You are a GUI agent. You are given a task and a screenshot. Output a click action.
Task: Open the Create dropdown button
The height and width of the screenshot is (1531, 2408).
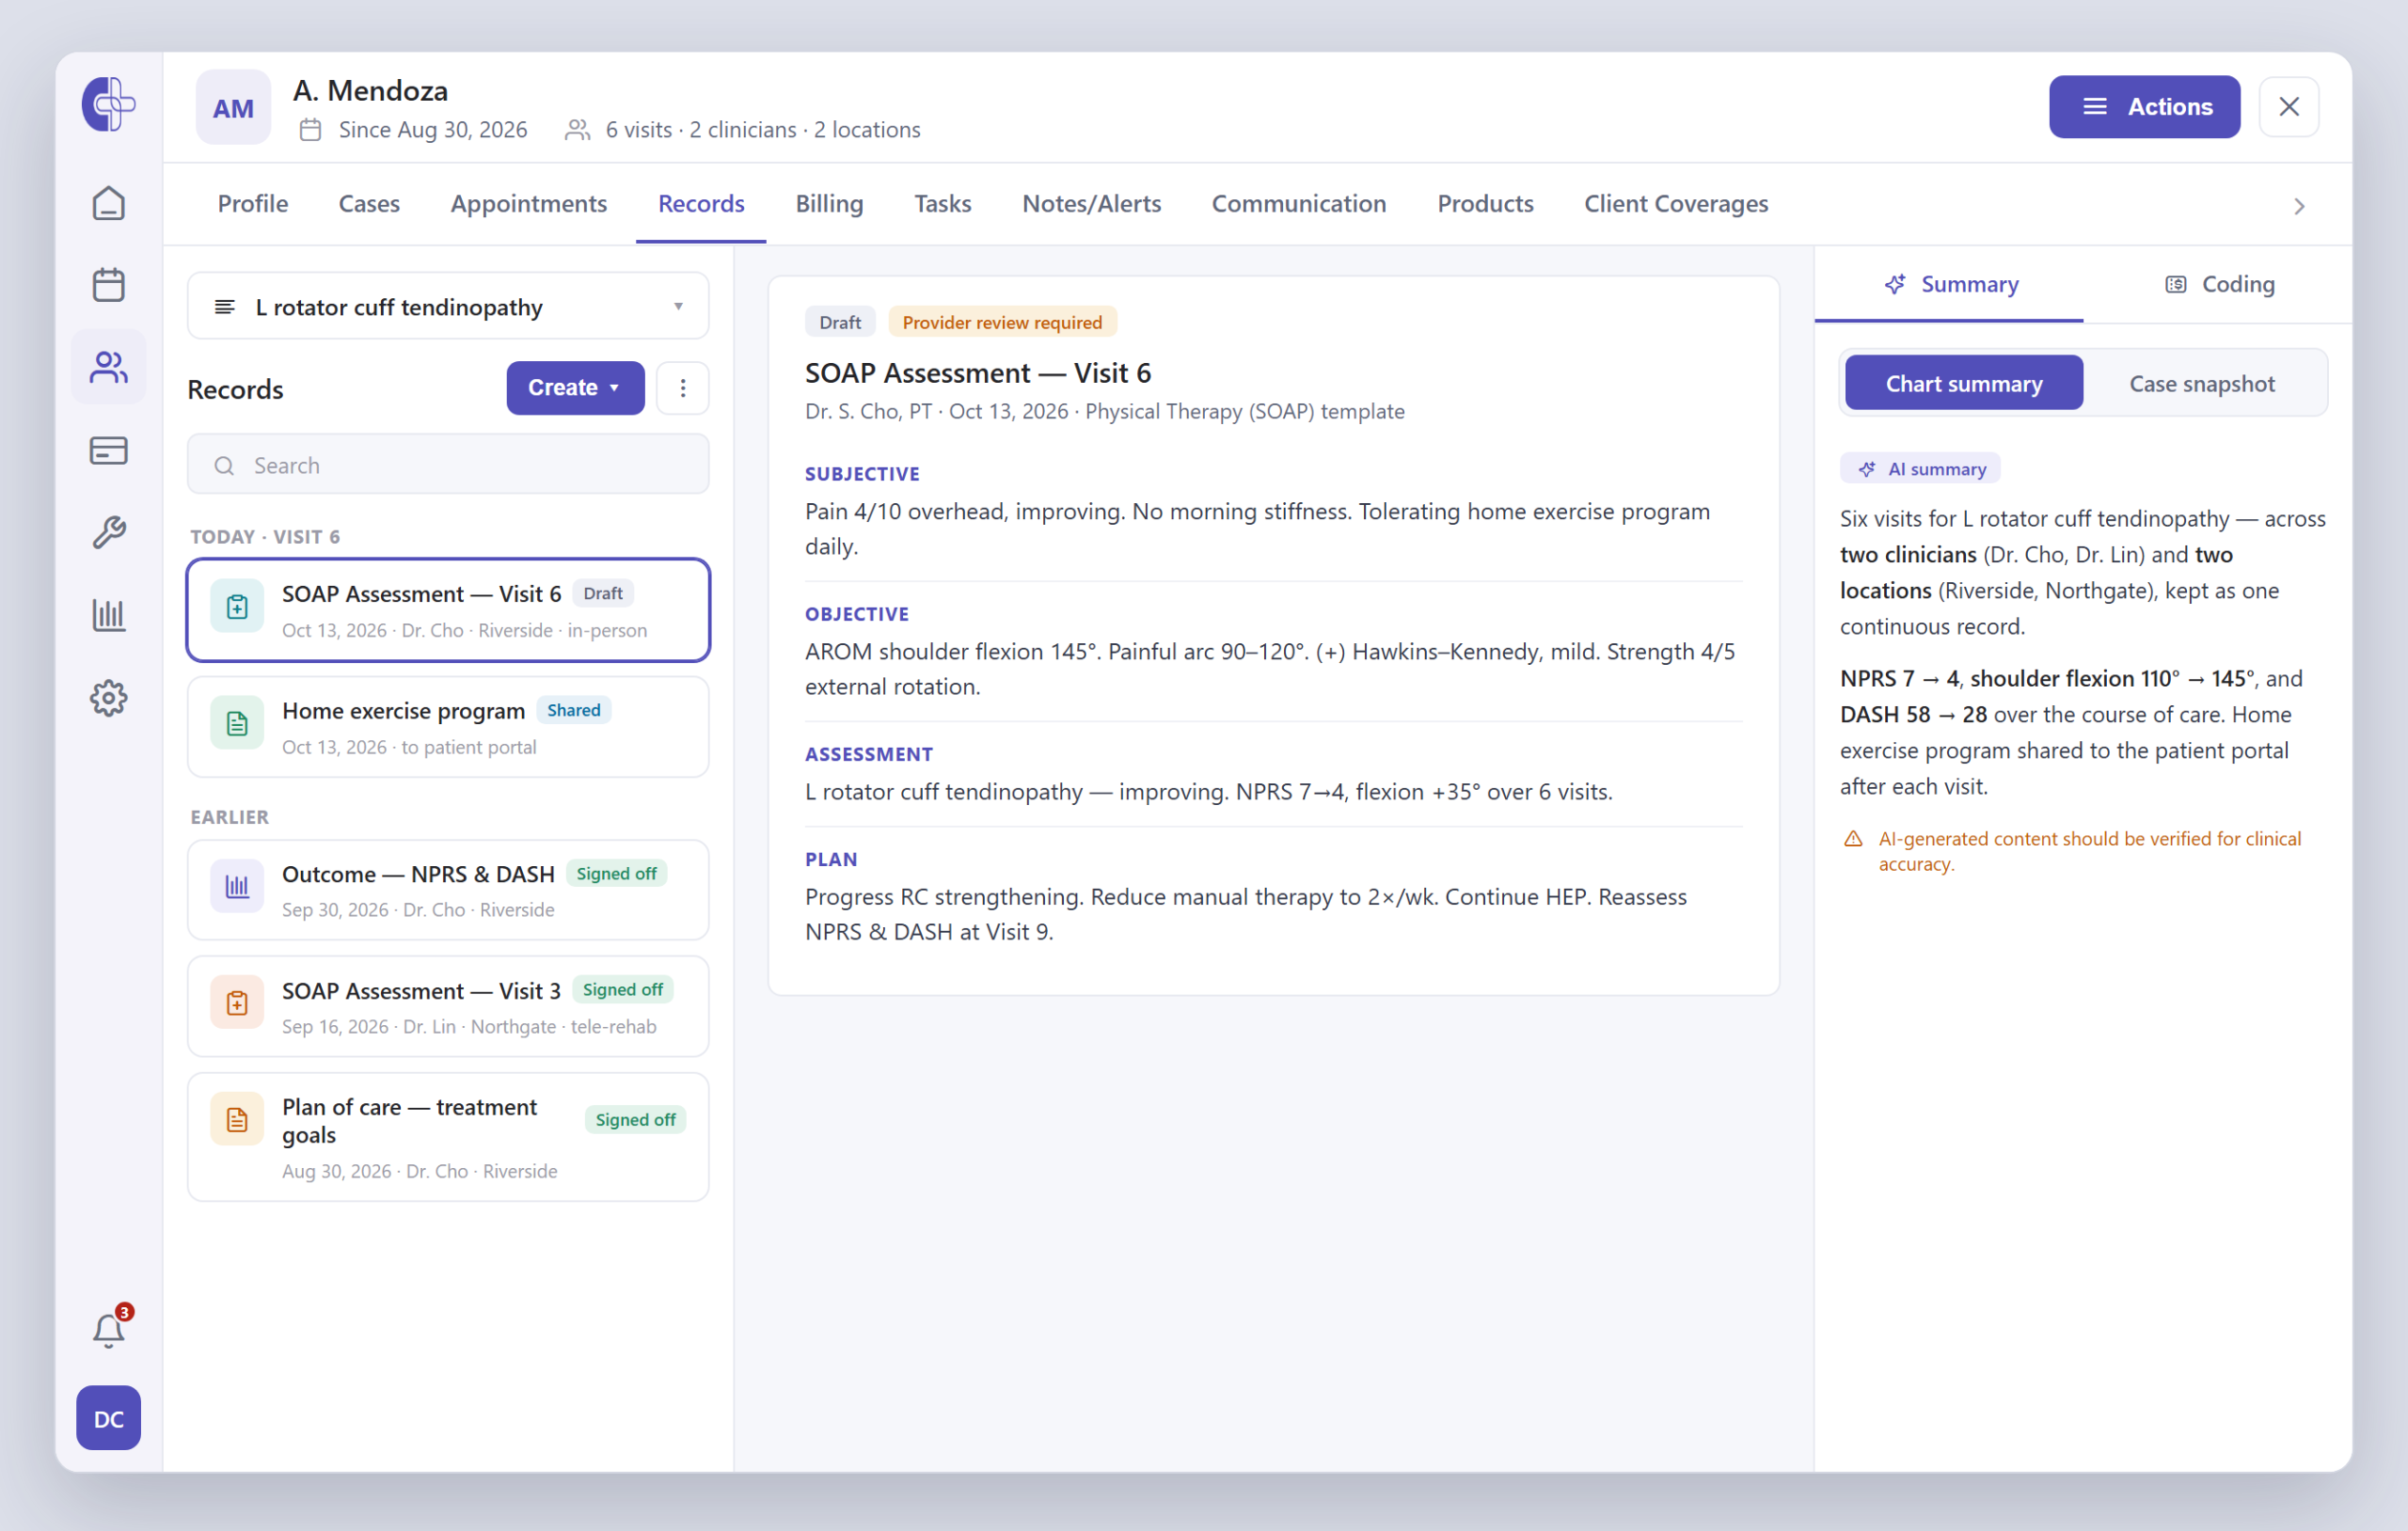[575, 388]
